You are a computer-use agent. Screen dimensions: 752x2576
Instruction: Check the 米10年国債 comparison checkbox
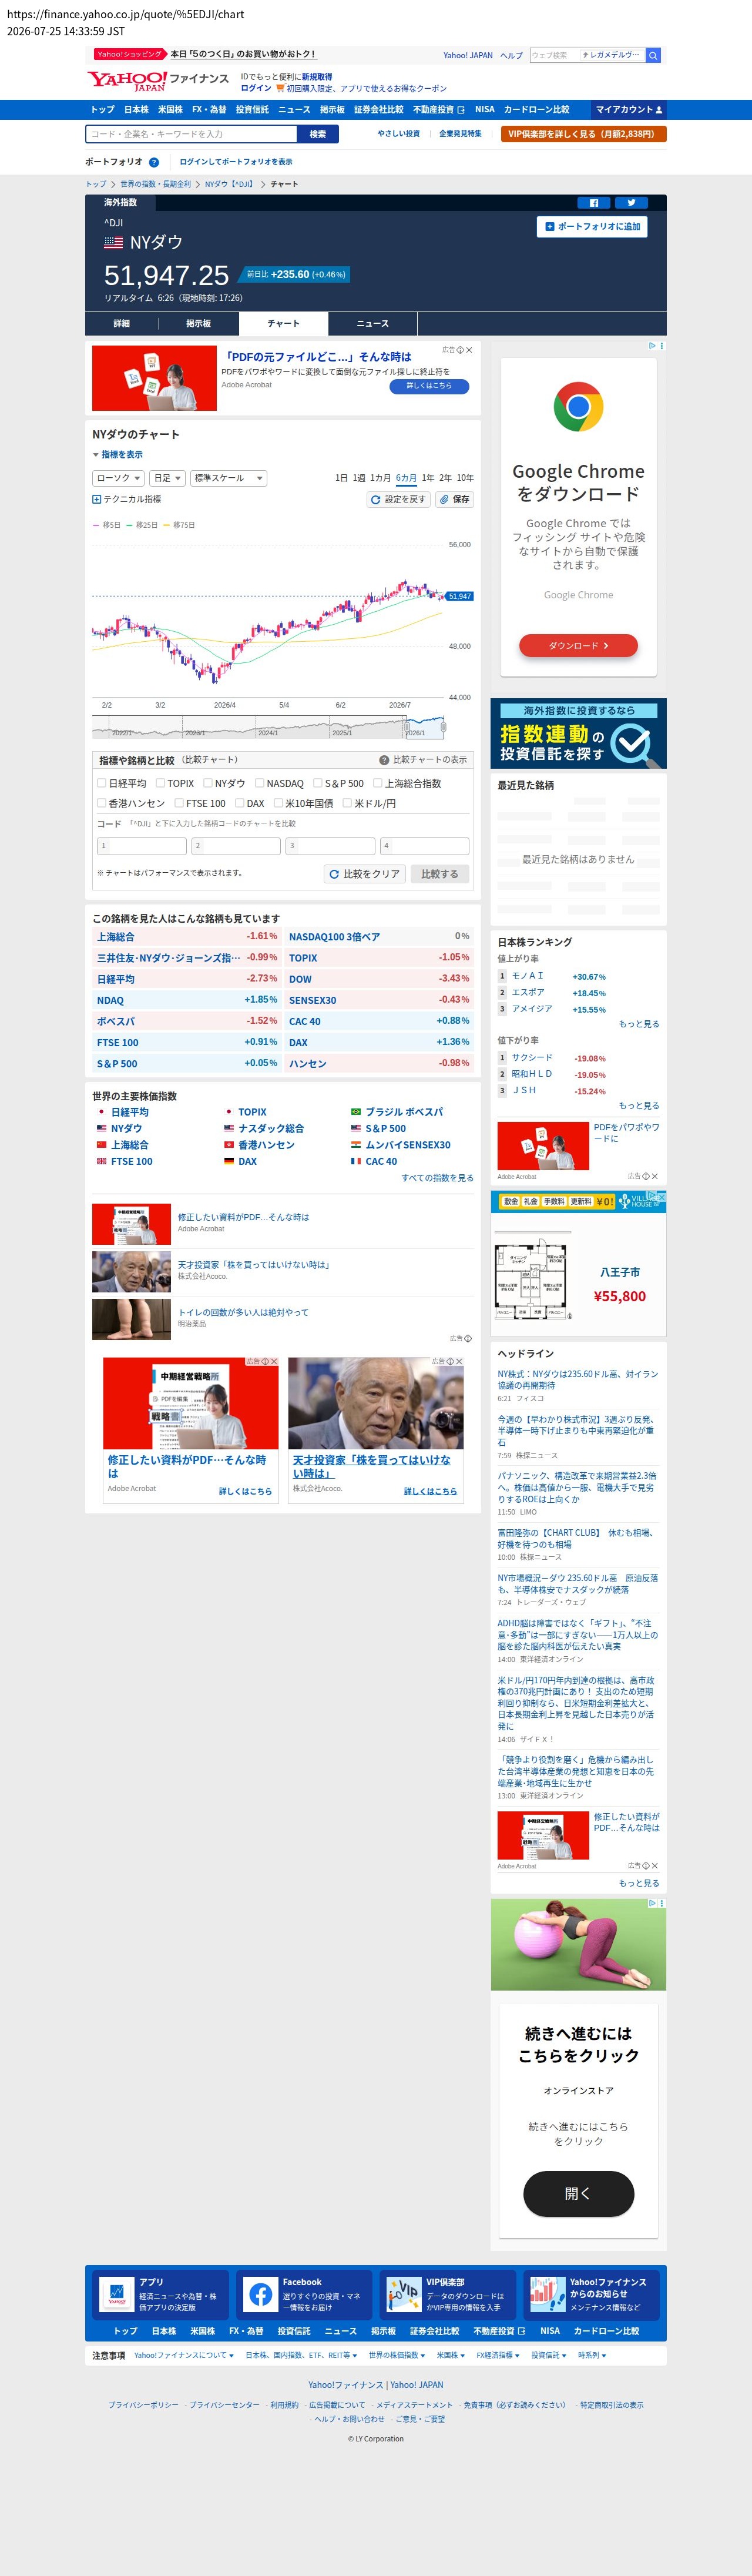tap(278, 803)
